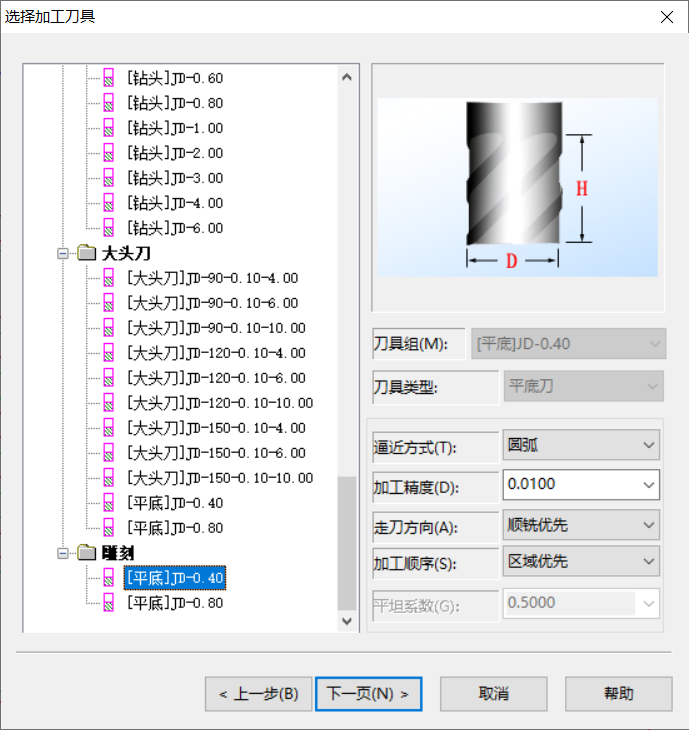Select the 雕刻 group label

pyautogui.click(x=118, y=553)
